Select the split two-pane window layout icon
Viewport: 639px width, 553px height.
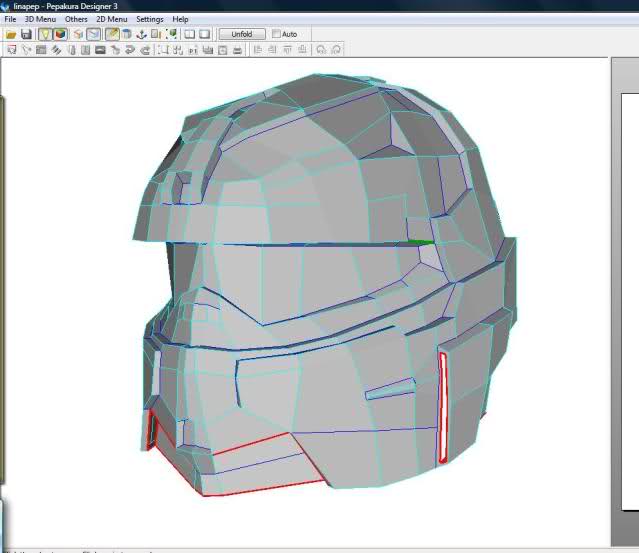click(x=188, y=34)
